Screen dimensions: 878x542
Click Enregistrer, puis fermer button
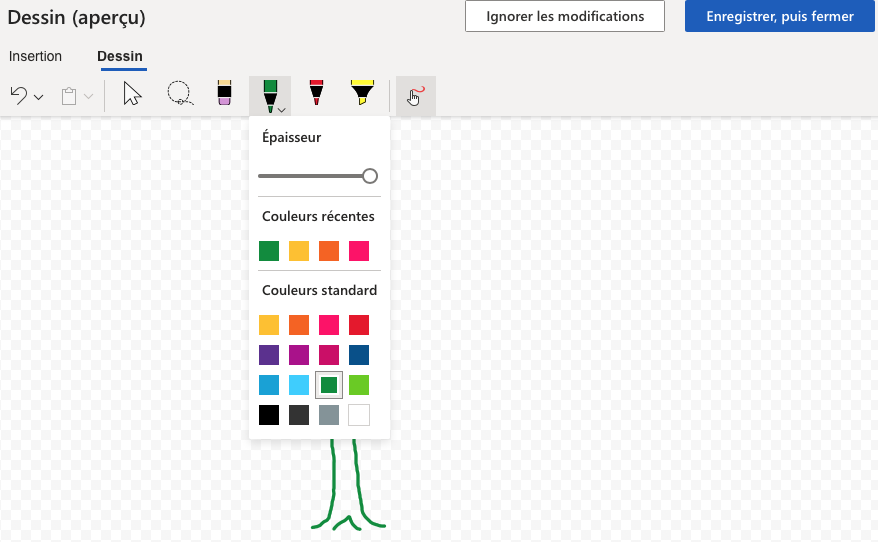coord(779,16)
